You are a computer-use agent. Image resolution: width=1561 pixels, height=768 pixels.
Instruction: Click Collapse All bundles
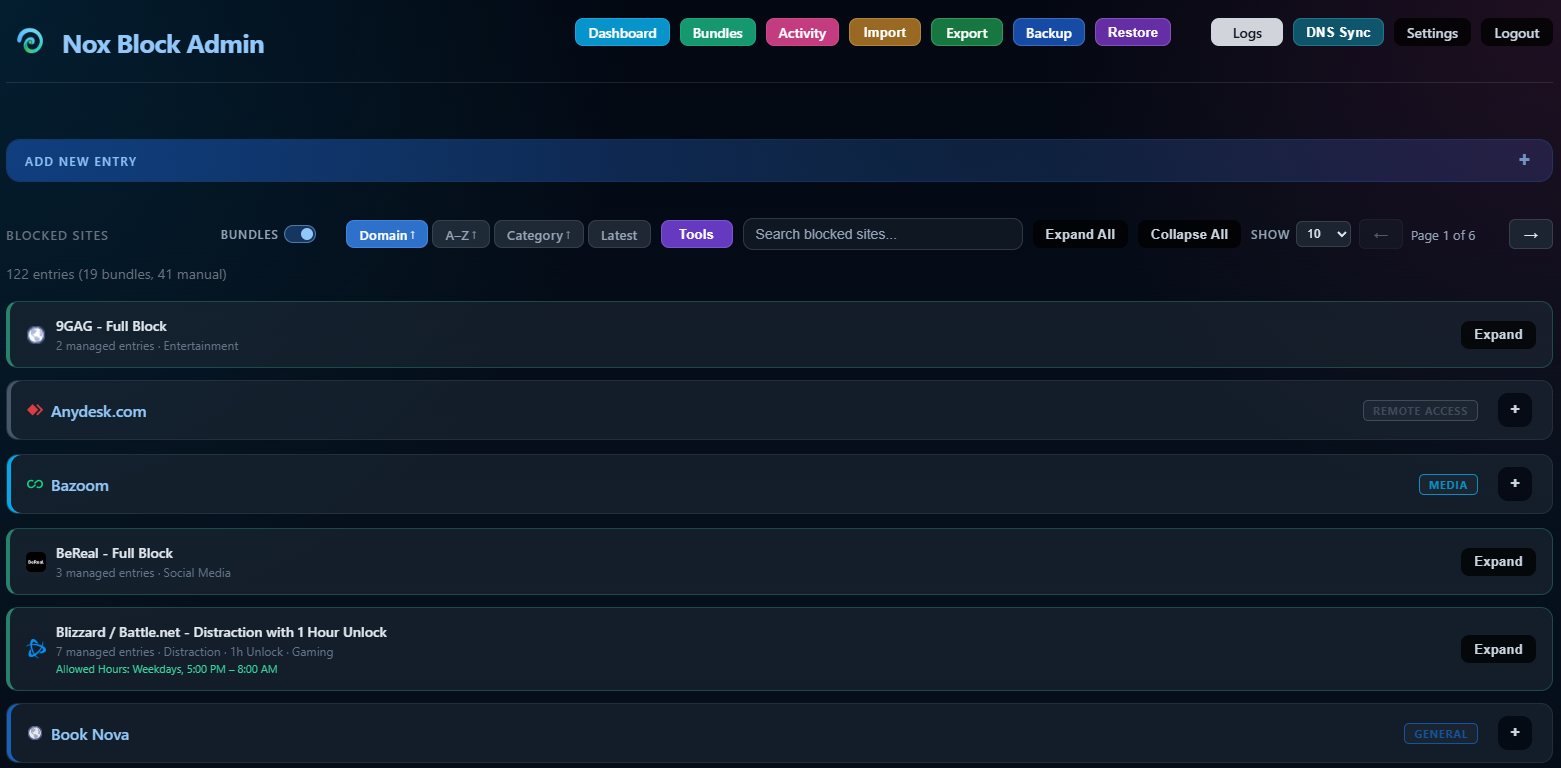[1189, 234]
